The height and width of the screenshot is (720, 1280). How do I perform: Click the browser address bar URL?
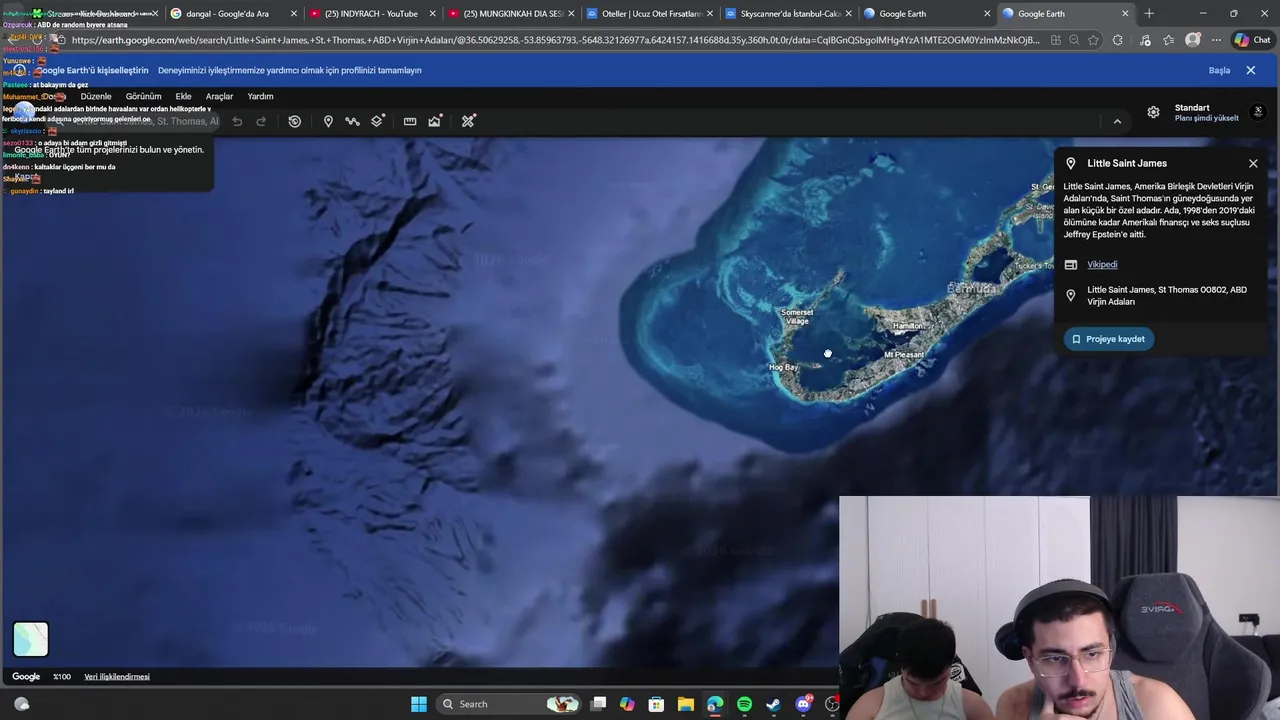[555, 40]
